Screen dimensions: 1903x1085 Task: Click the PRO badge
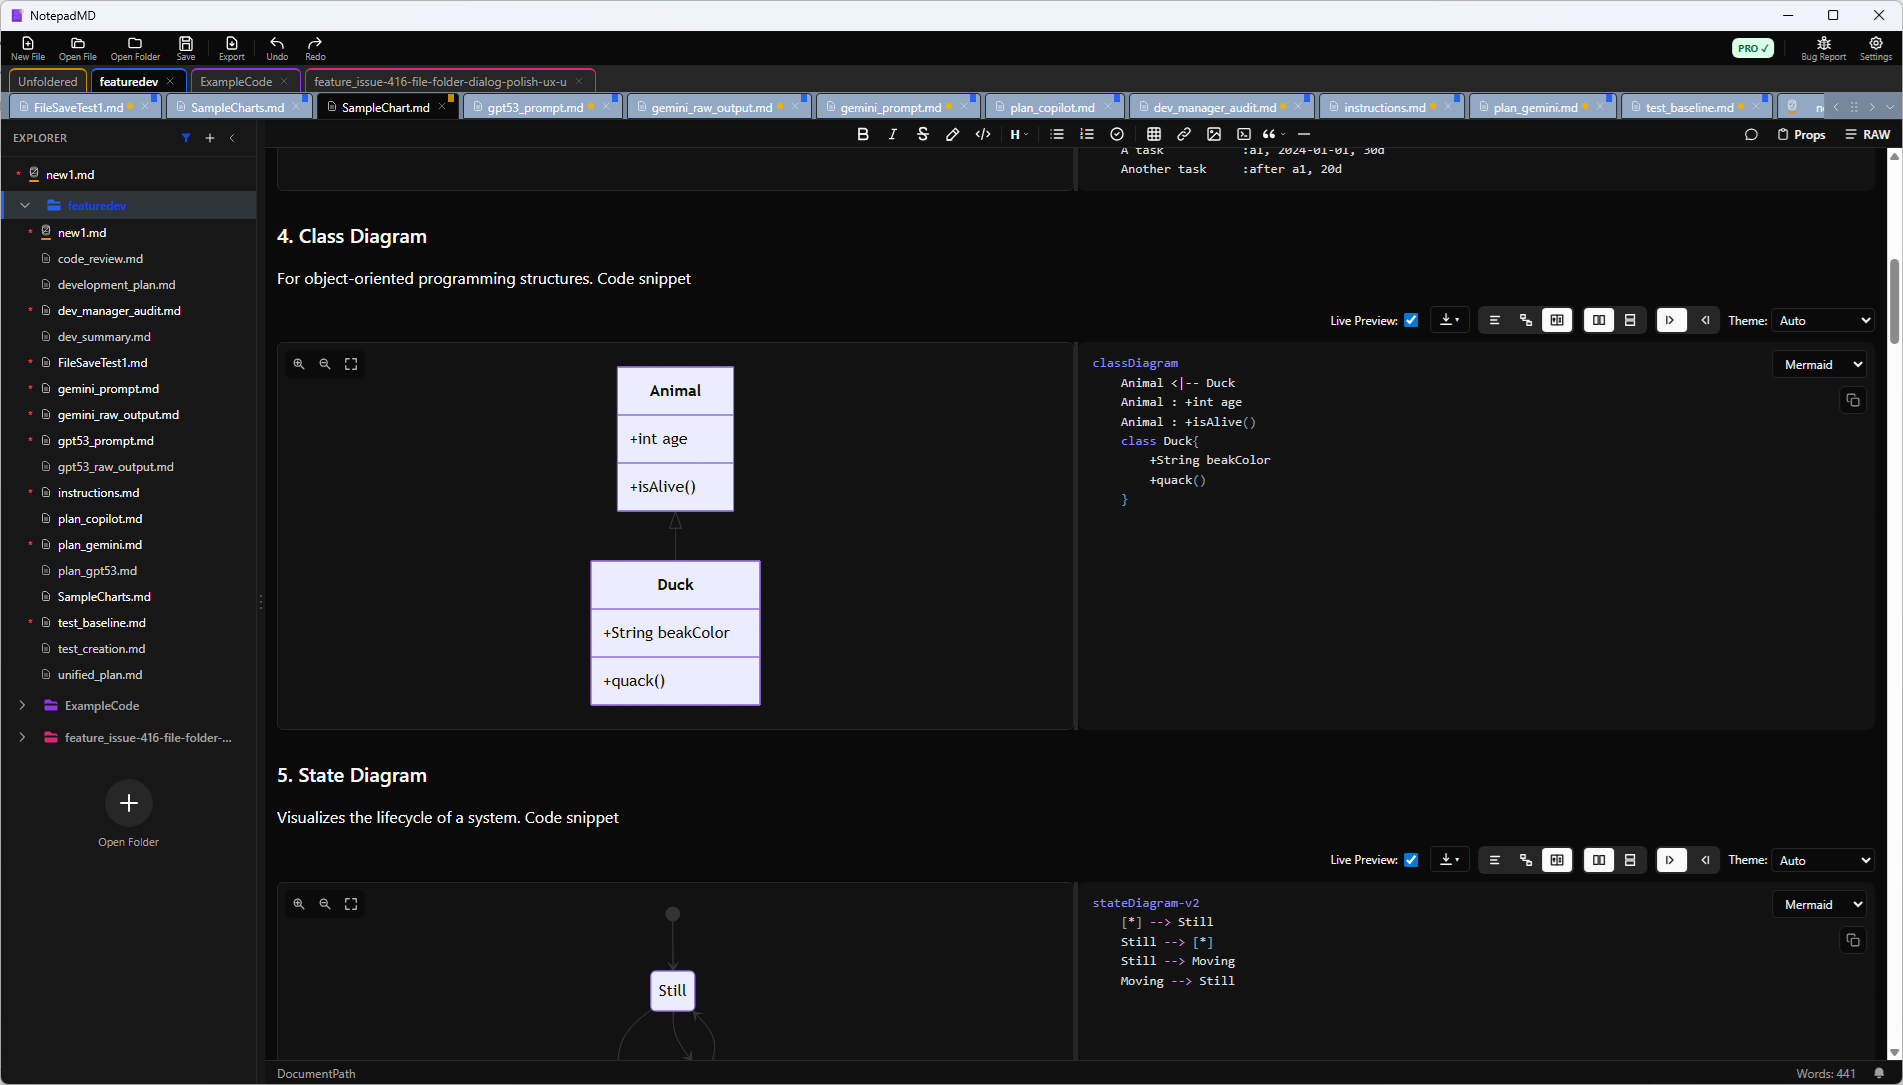pyautogui.click(x=1752, y=48)
